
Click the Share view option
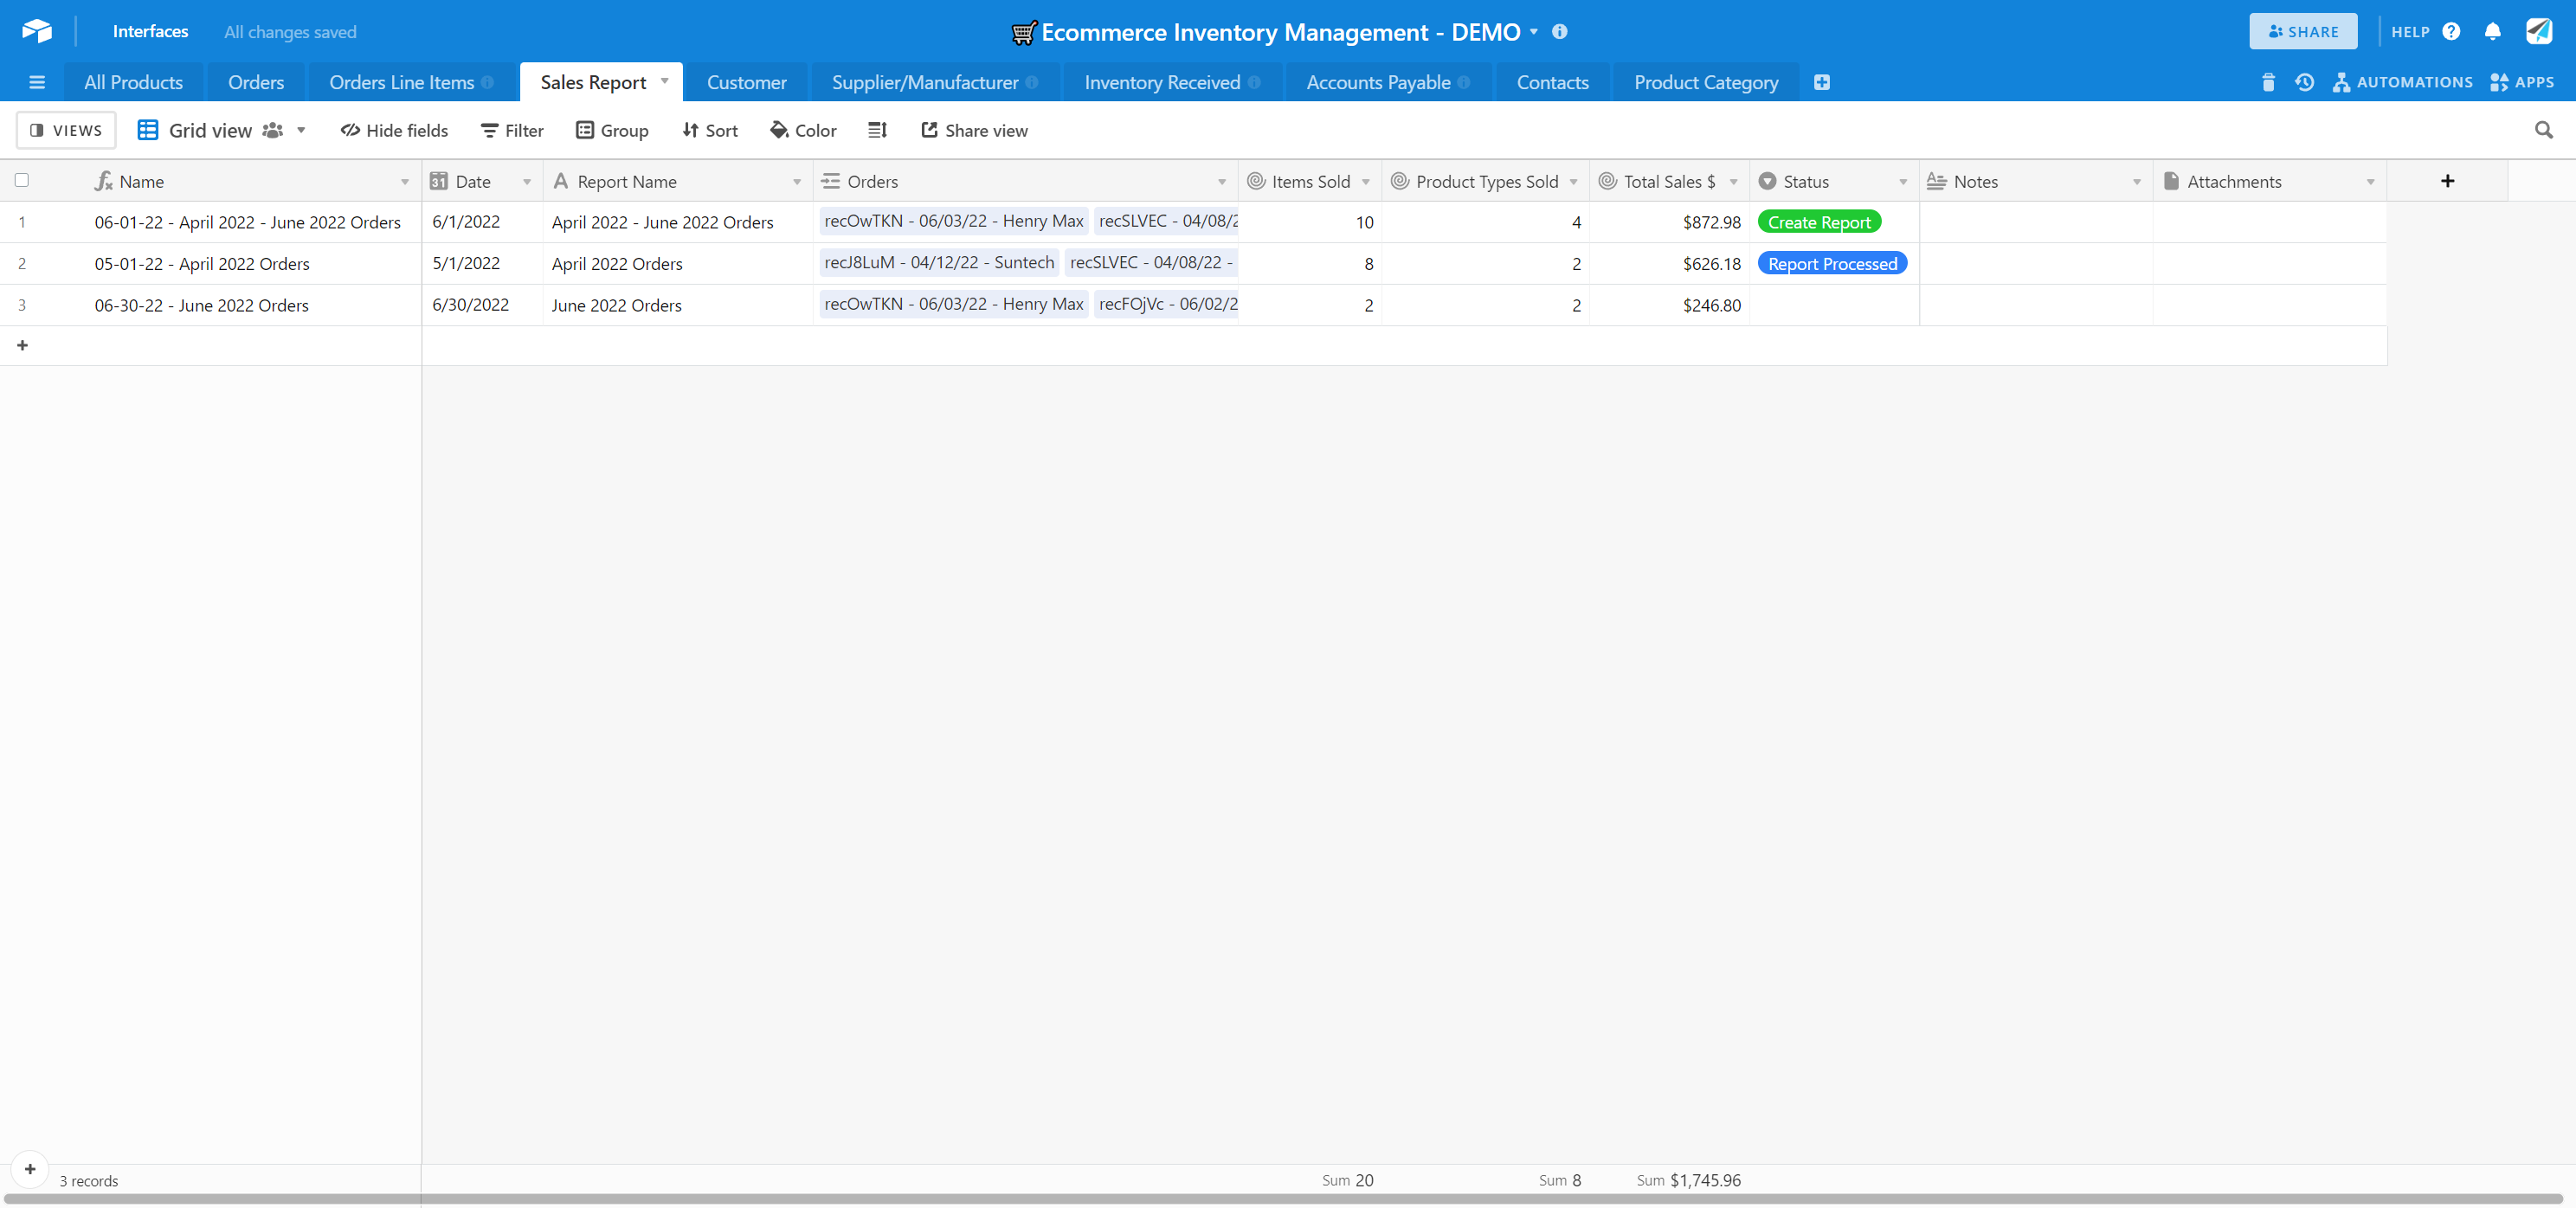(x=974, y=130)
